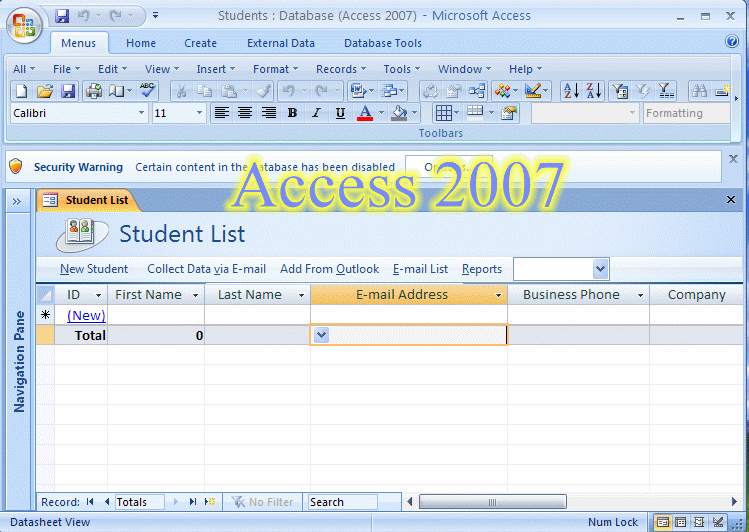Open the Format menu
Viewport: 749px width, 532px height.
pyautogui.click(x=275, y=69)
